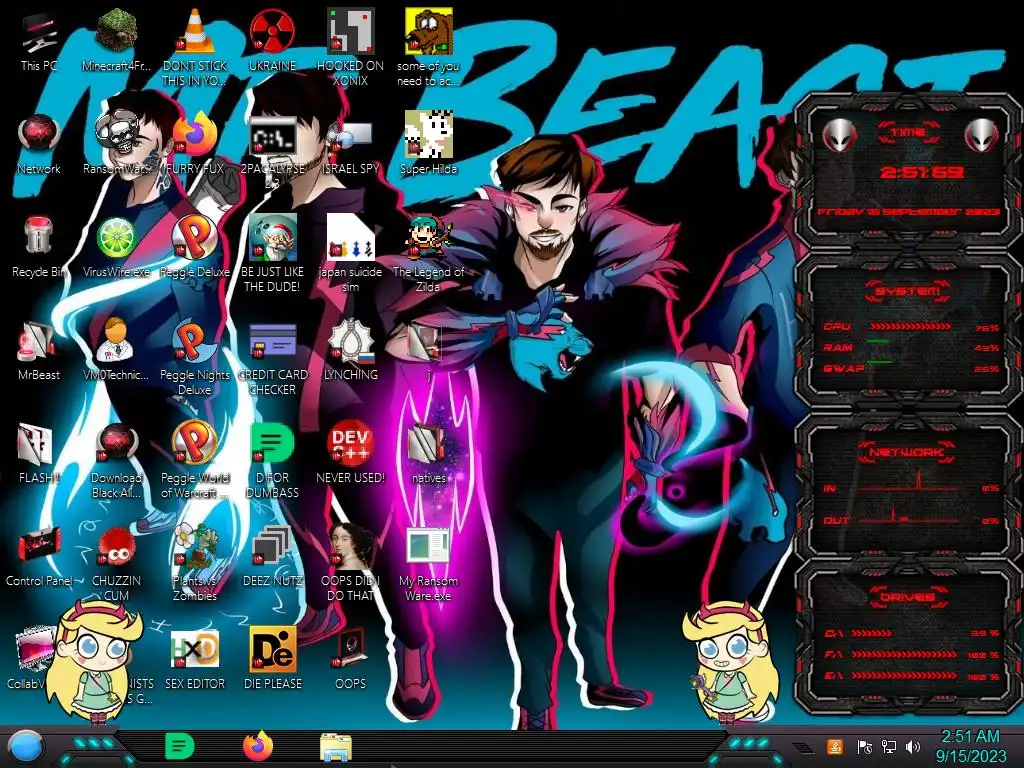Click the volume speaker tray icon
1024x768 pixels.
pos(913,746)
